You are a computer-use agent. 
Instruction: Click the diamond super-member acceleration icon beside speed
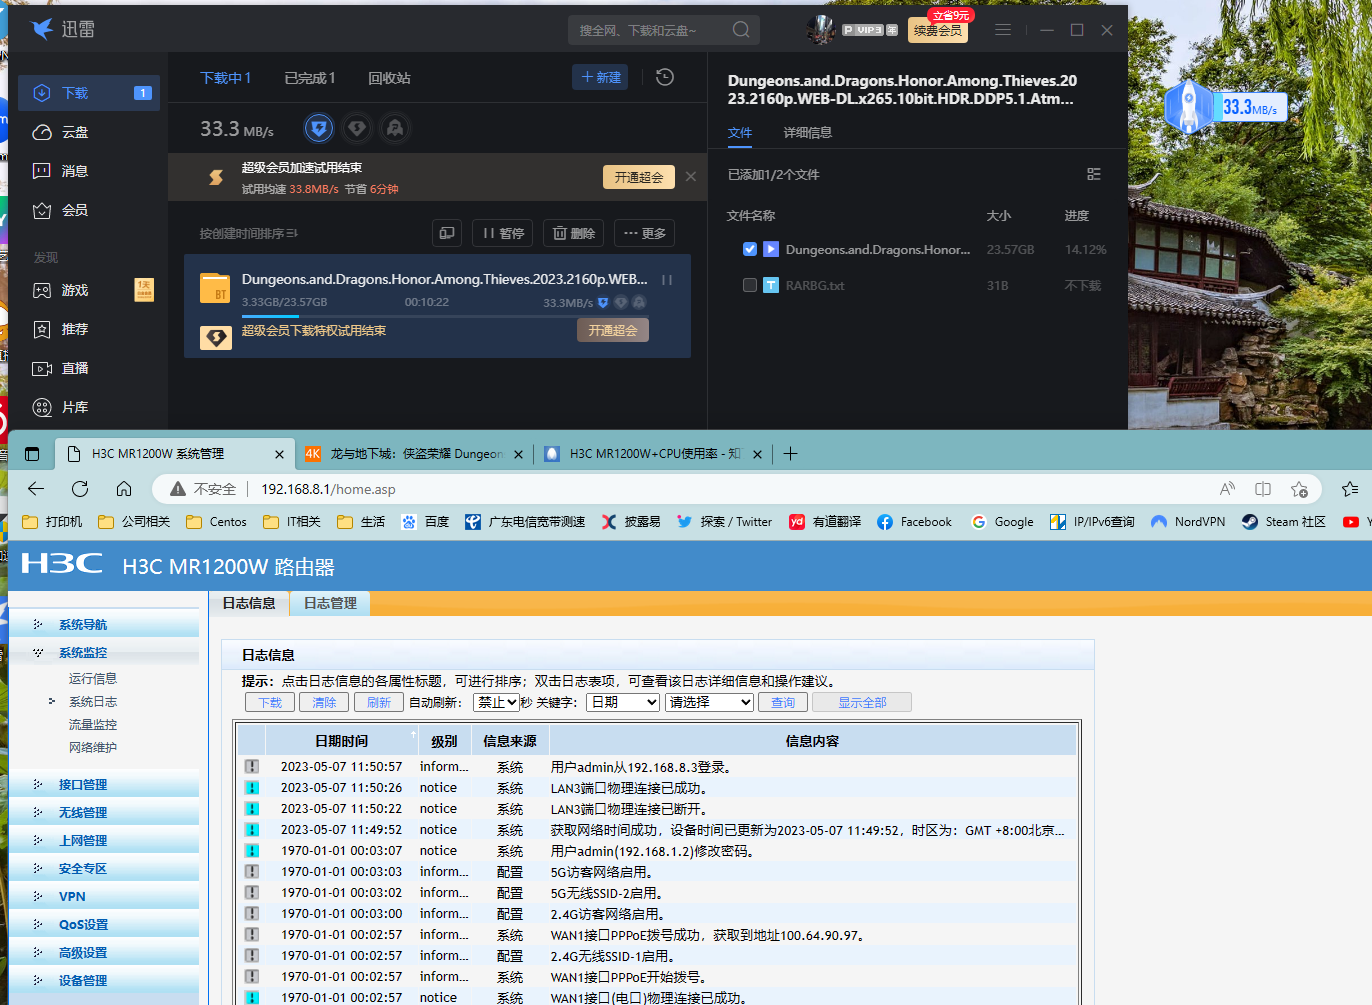(357, 128)
